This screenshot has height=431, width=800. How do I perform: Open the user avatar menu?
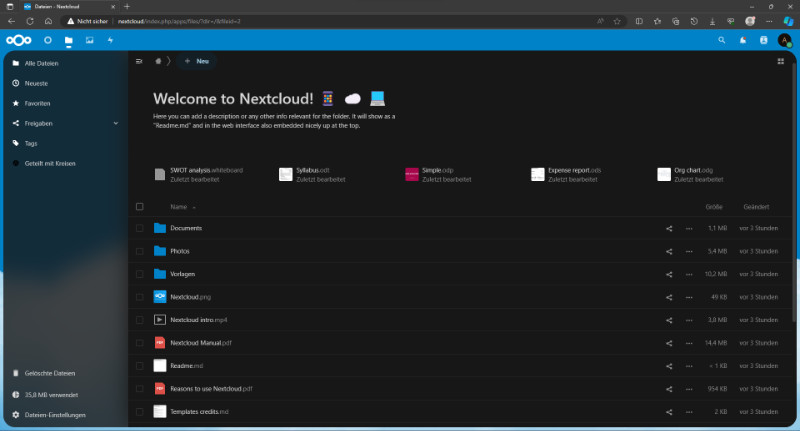[785, 40]
